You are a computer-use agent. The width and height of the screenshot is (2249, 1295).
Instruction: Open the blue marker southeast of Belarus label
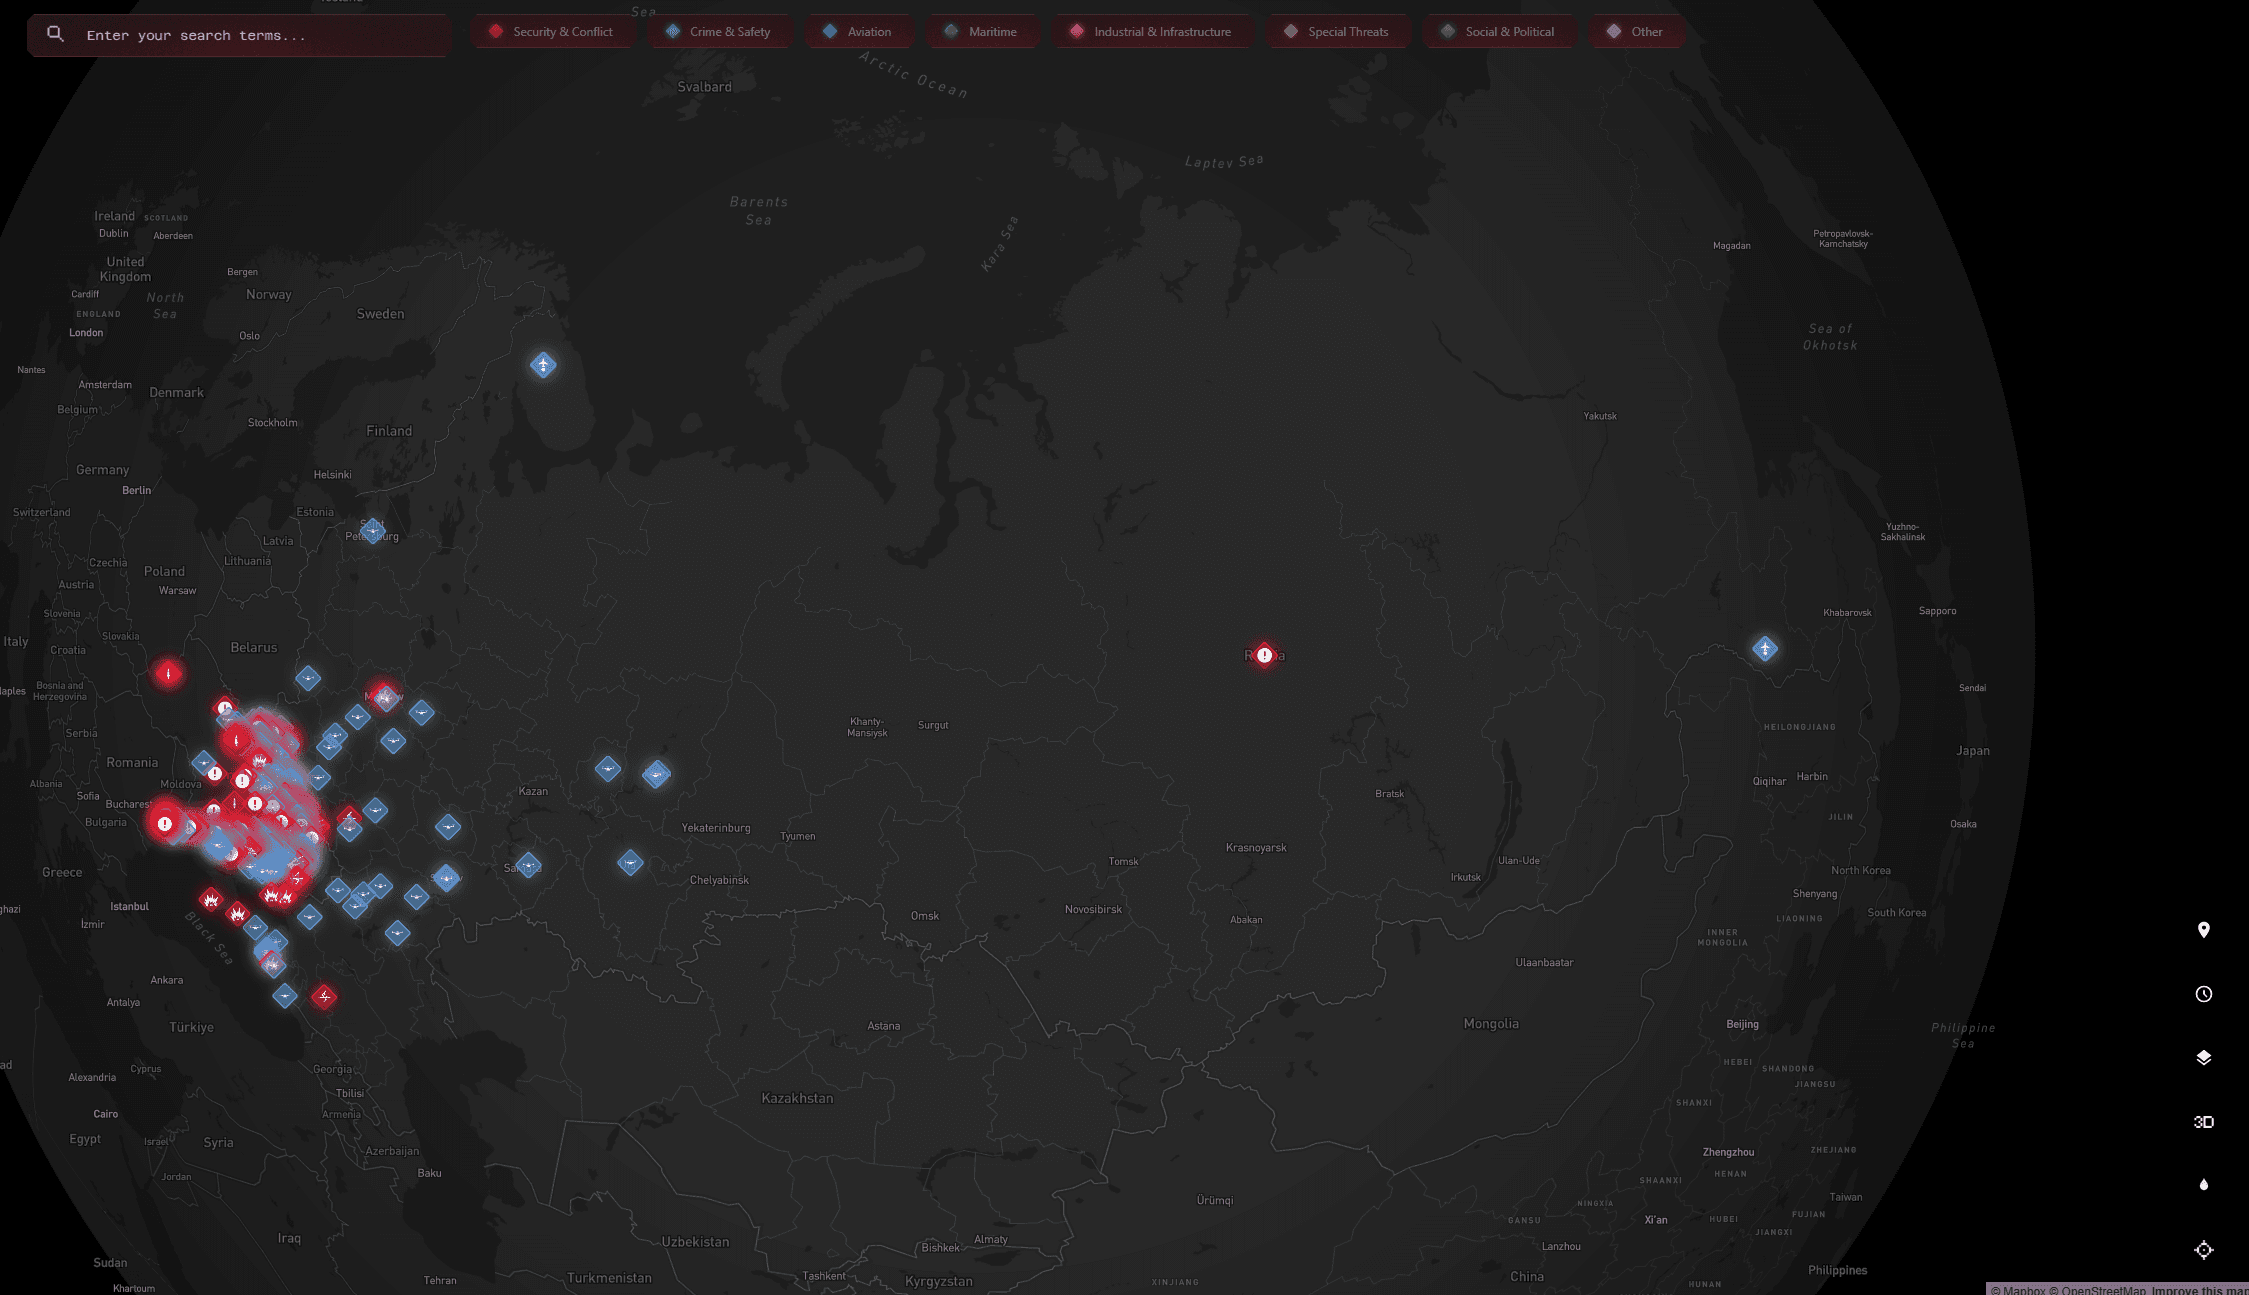(x=308, y=678)
